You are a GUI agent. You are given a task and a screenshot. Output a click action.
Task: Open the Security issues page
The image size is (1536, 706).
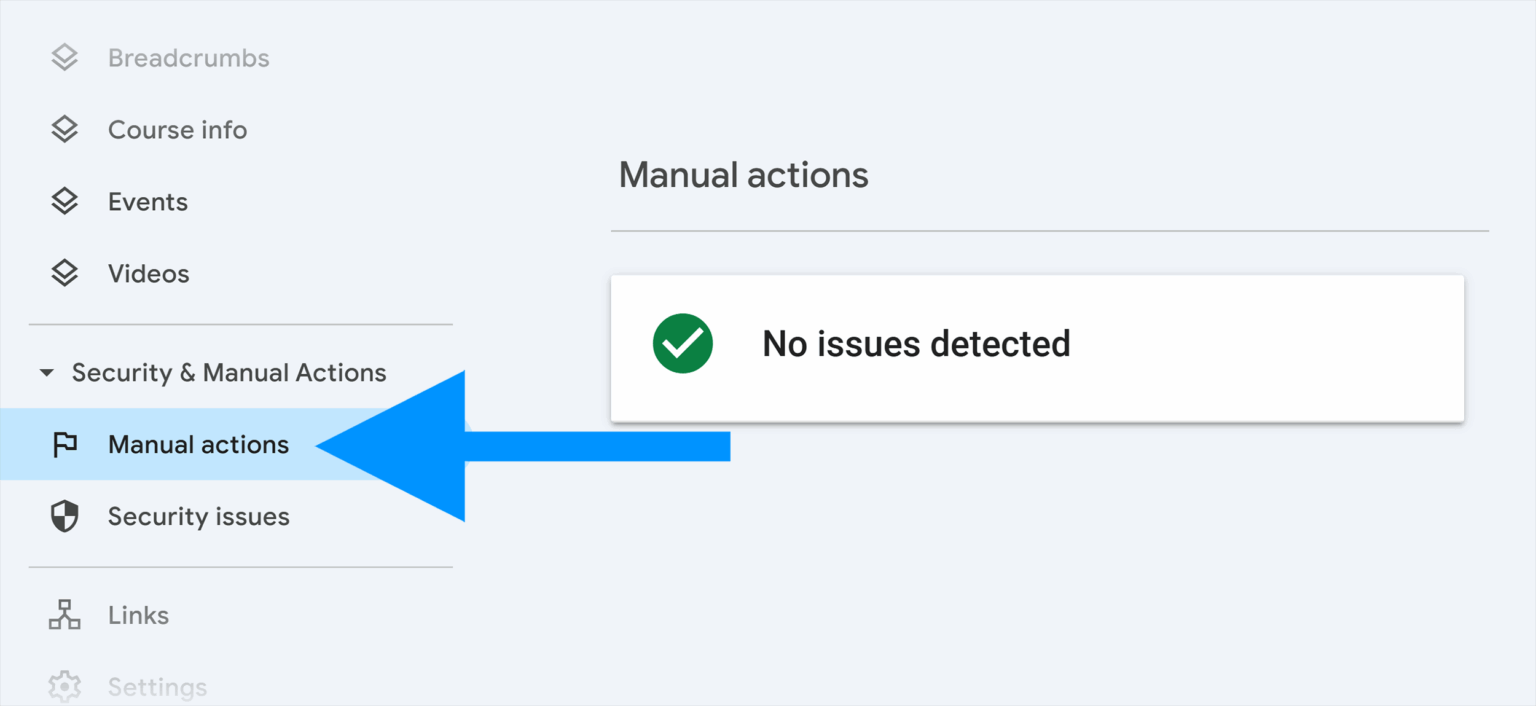[198, 516]
